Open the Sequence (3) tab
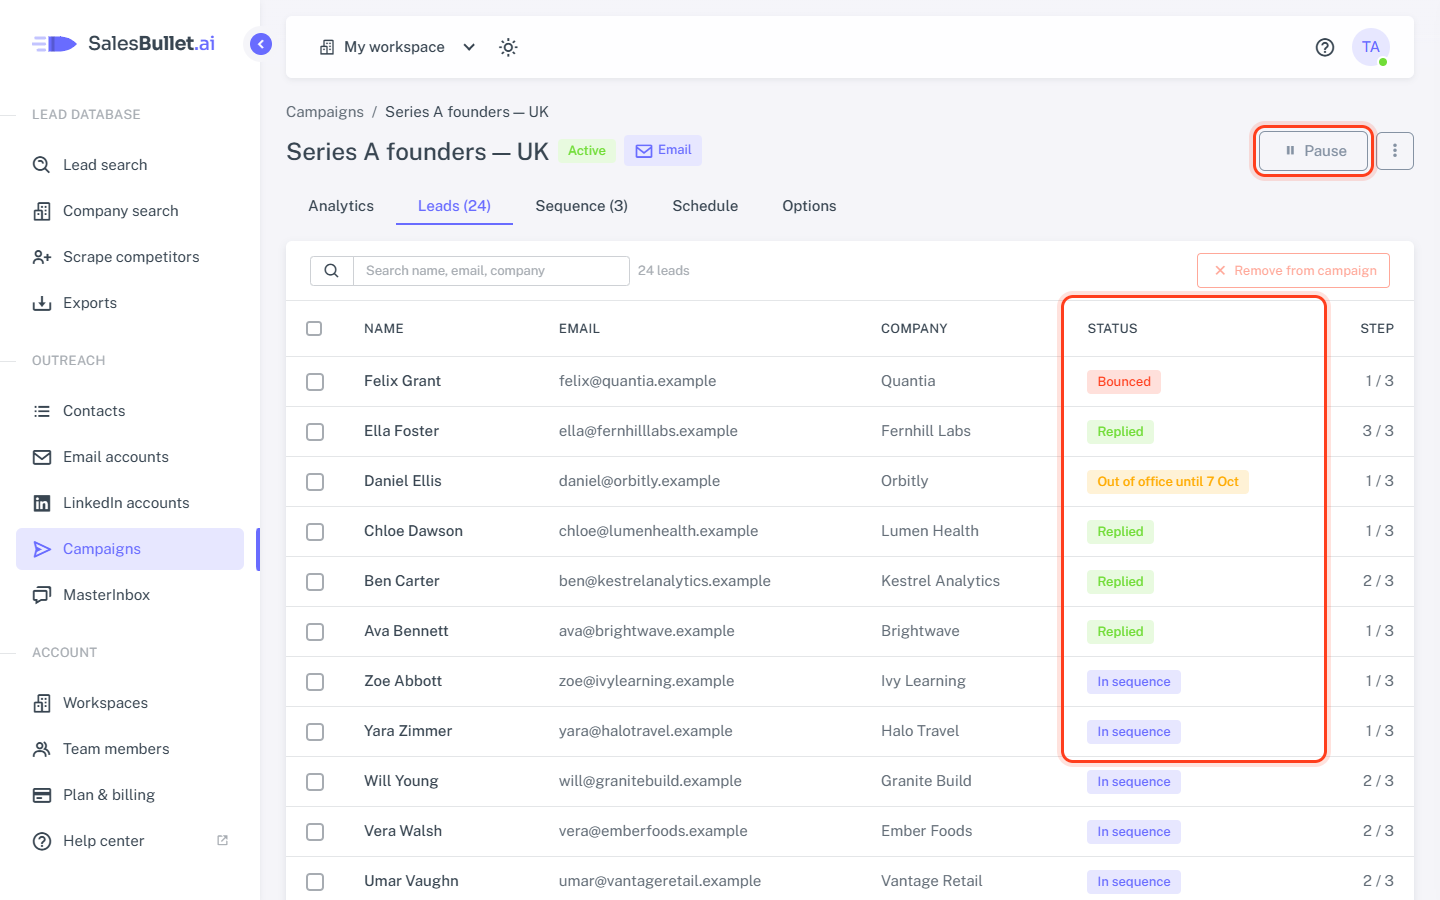Screen dimensions: 1440x900 [582, 206]
